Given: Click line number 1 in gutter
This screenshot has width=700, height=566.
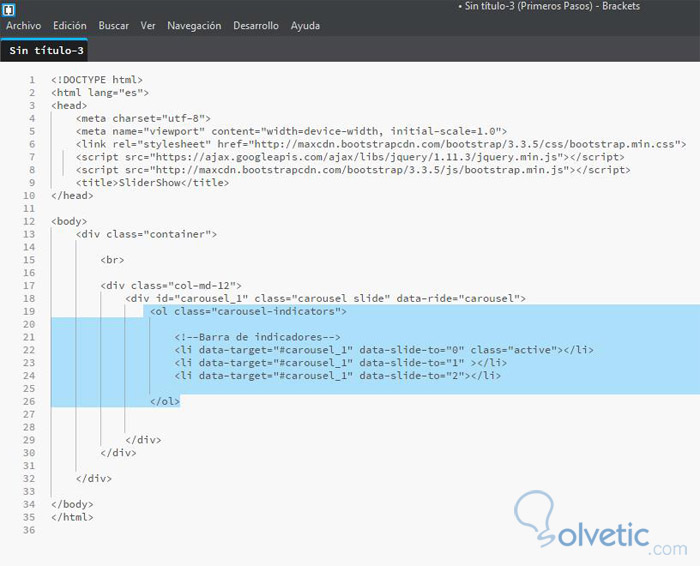Looking at the screenshot, I should [32, 80].
